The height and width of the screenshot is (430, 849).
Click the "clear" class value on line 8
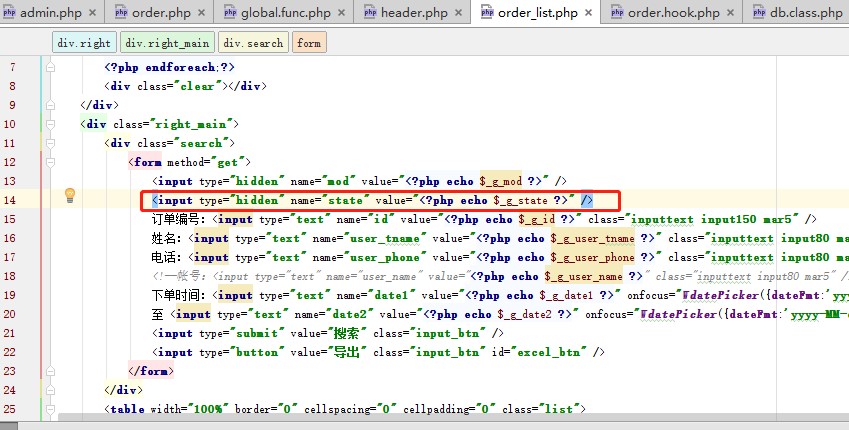[198, 86]
